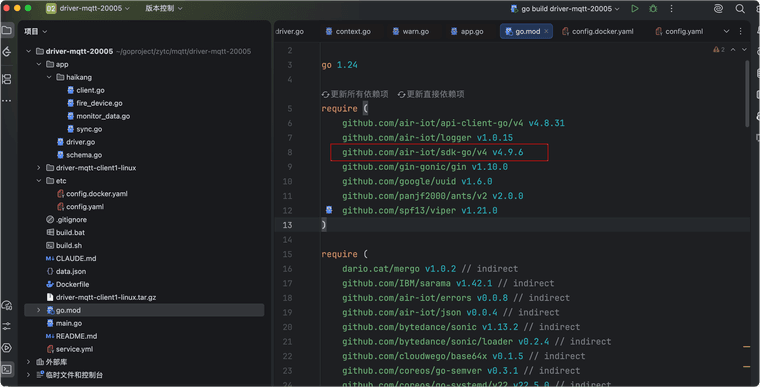The width and height of the screenshot is (760, 387).
Task: Click 更新所有依赖项 link
Action: (x=355, y=94)
